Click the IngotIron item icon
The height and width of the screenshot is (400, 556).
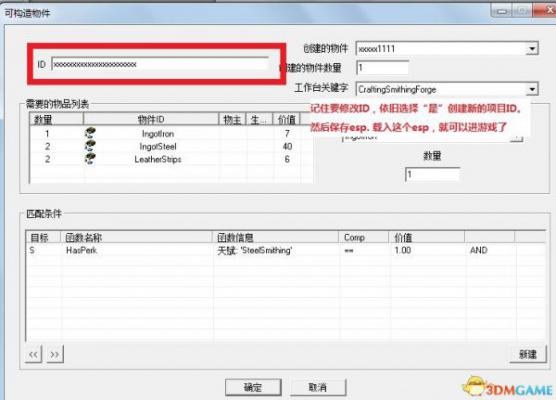click(90, 134)
